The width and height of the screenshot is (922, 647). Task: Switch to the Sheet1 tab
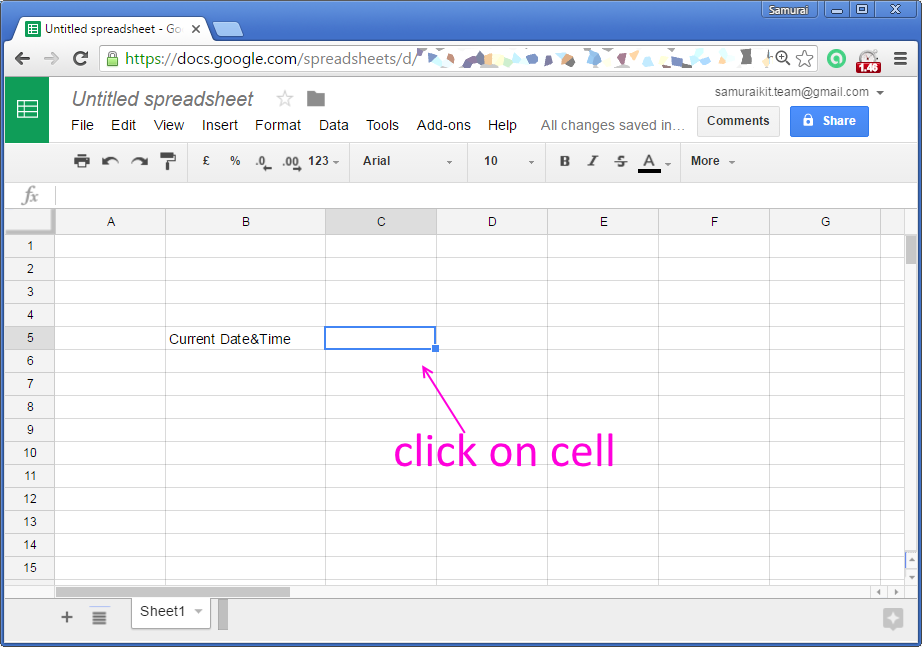(x=162, y=612)
